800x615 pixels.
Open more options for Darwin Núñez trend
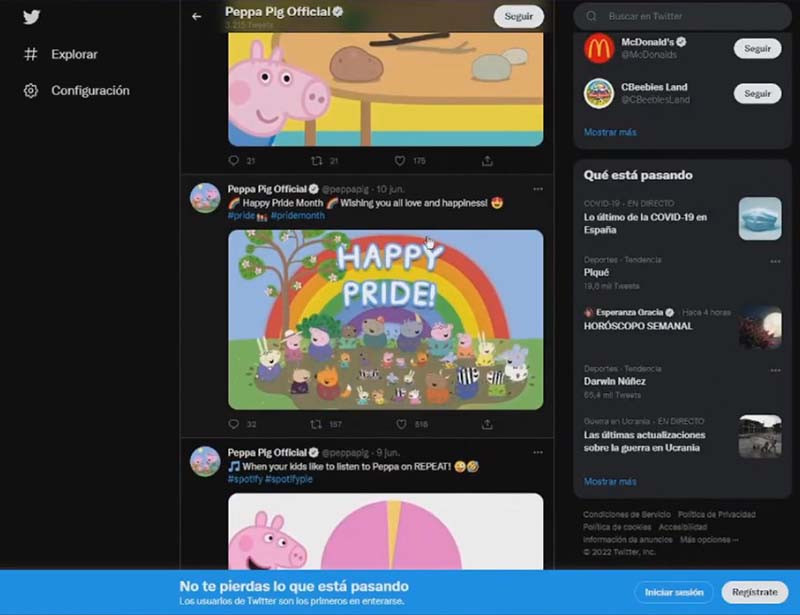click(x=775, y=371)
